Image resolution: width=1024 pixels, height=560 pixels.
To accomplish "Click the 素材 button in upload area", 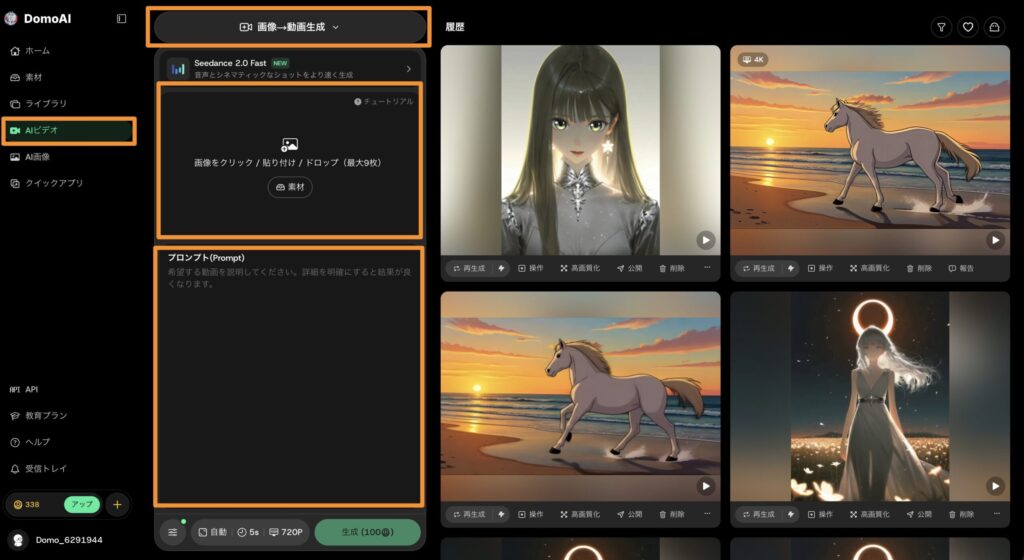I will 290,187.
